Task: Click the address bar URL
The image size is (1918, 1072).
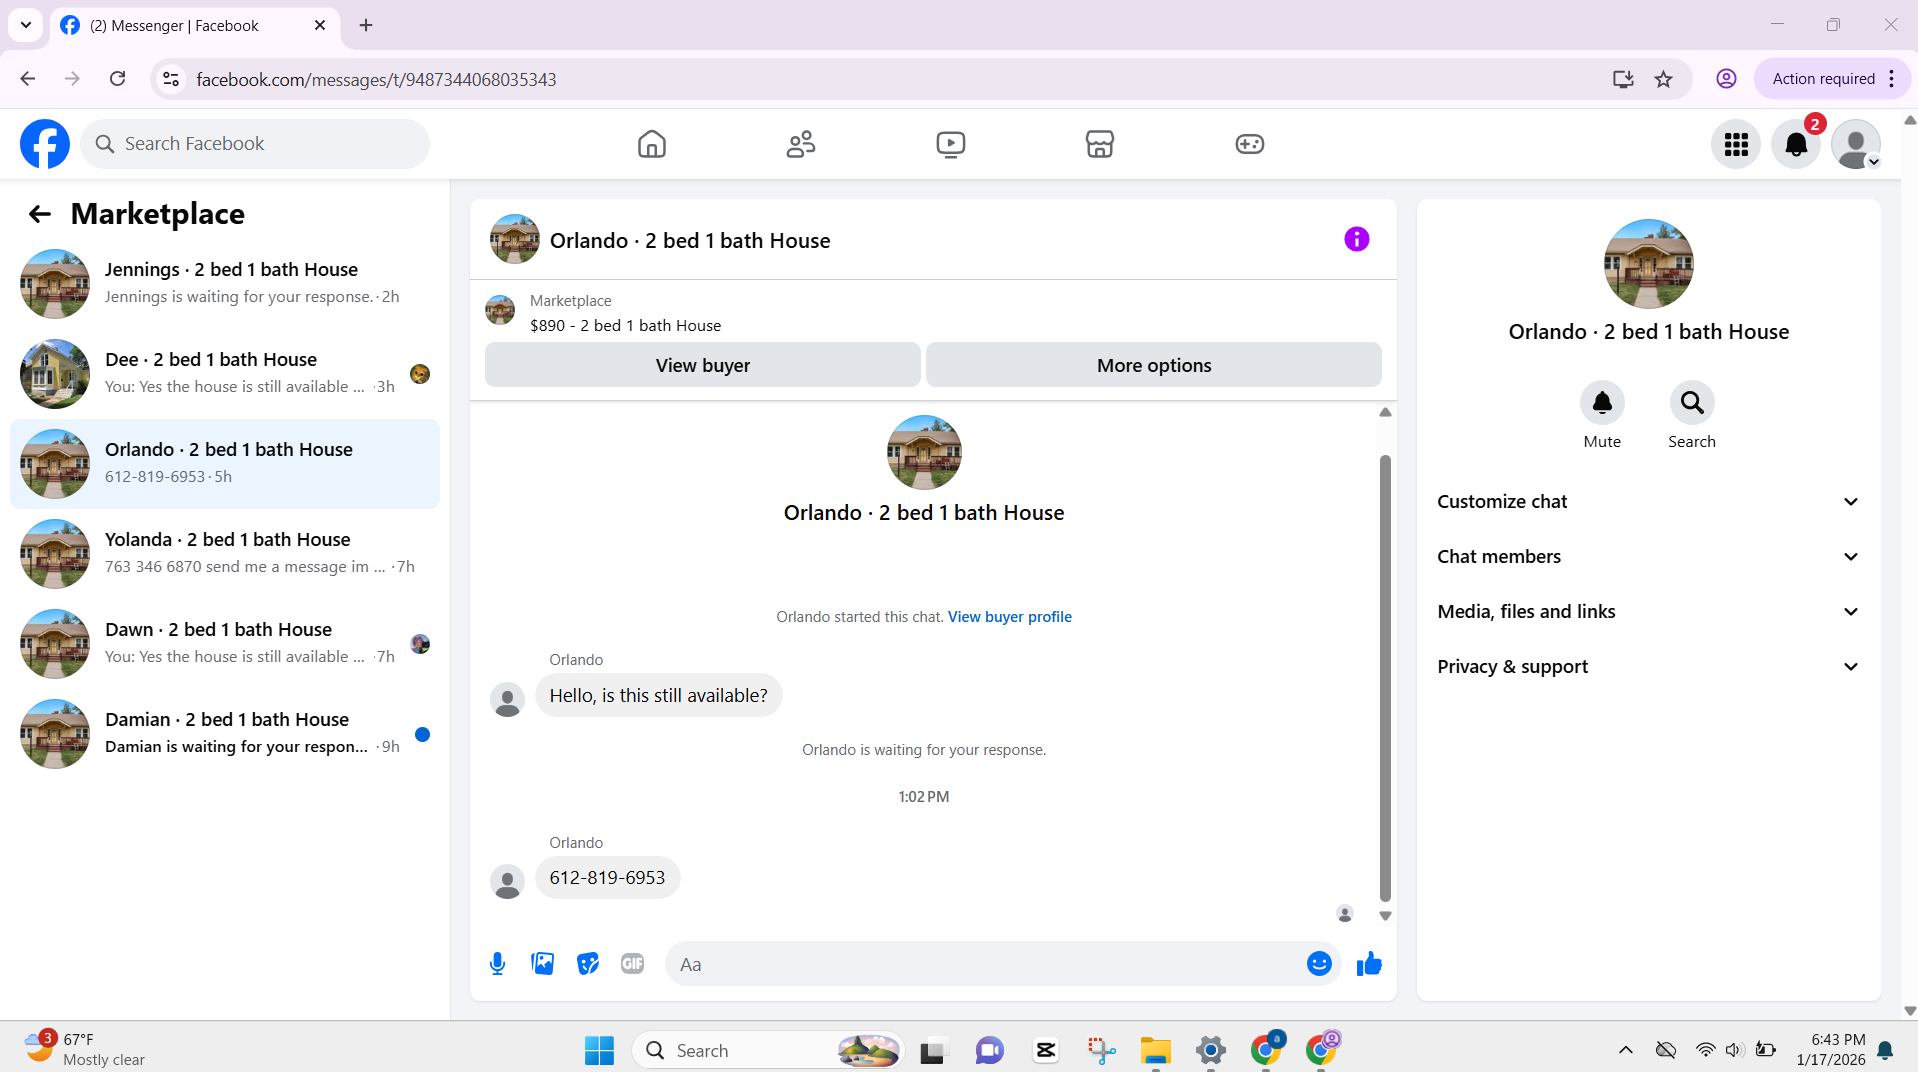Action: [376, 79]
